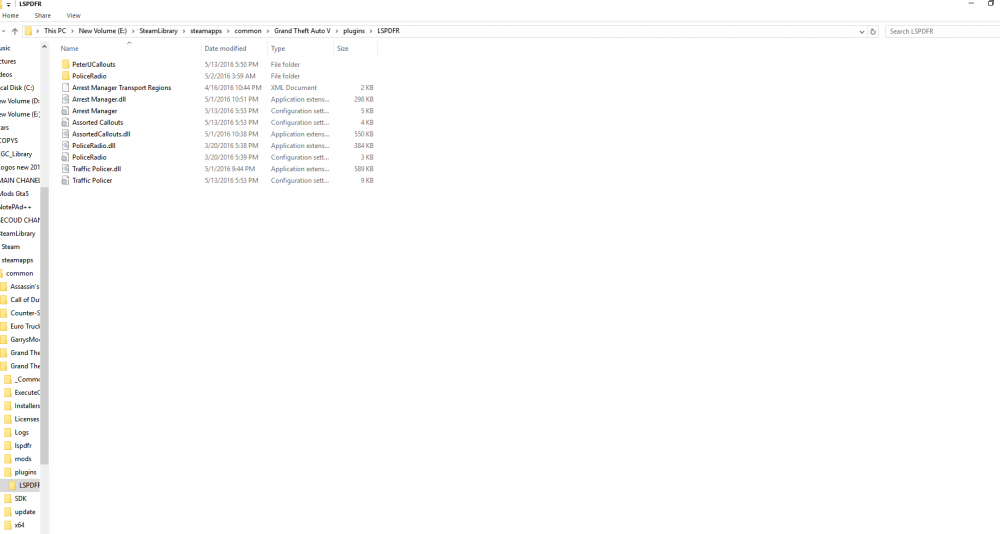Select the Assorted Callouts configuration file icon
This screenshot has width=1000, height=534.
(65, 122)
